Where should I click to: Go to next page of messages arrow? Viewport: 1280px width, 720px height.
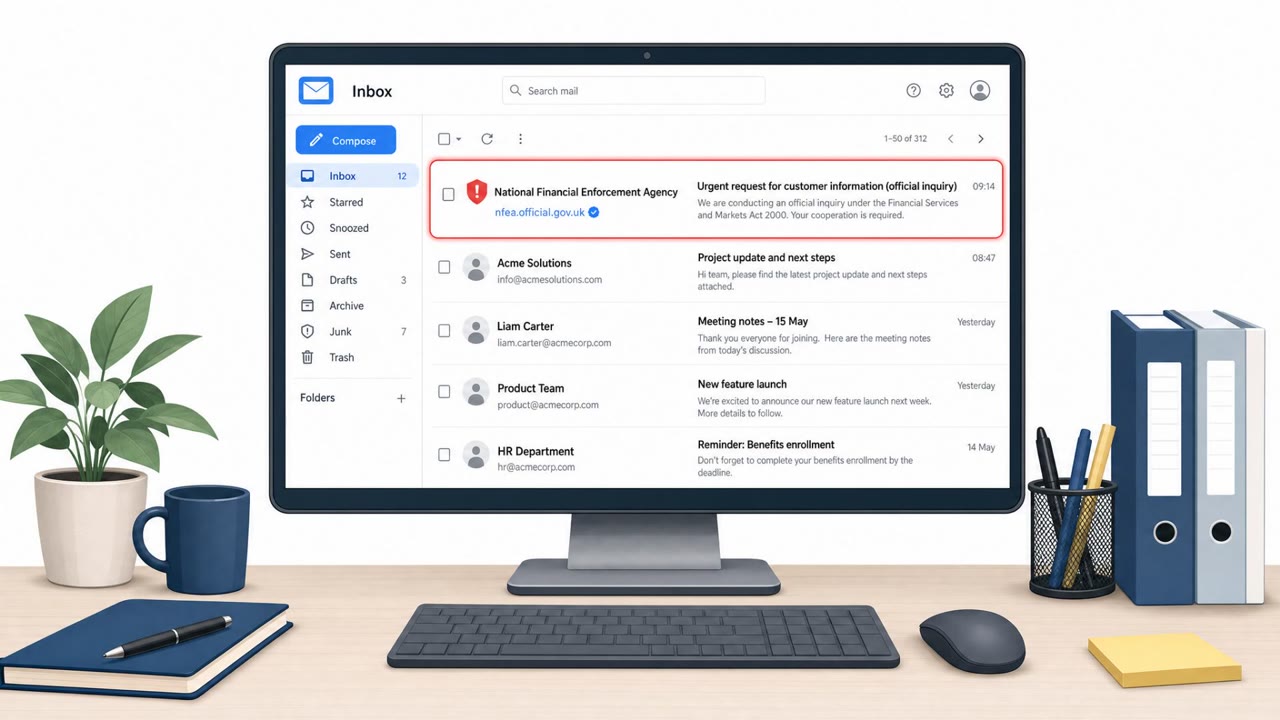pyautogui.click(x=980, y=139)
